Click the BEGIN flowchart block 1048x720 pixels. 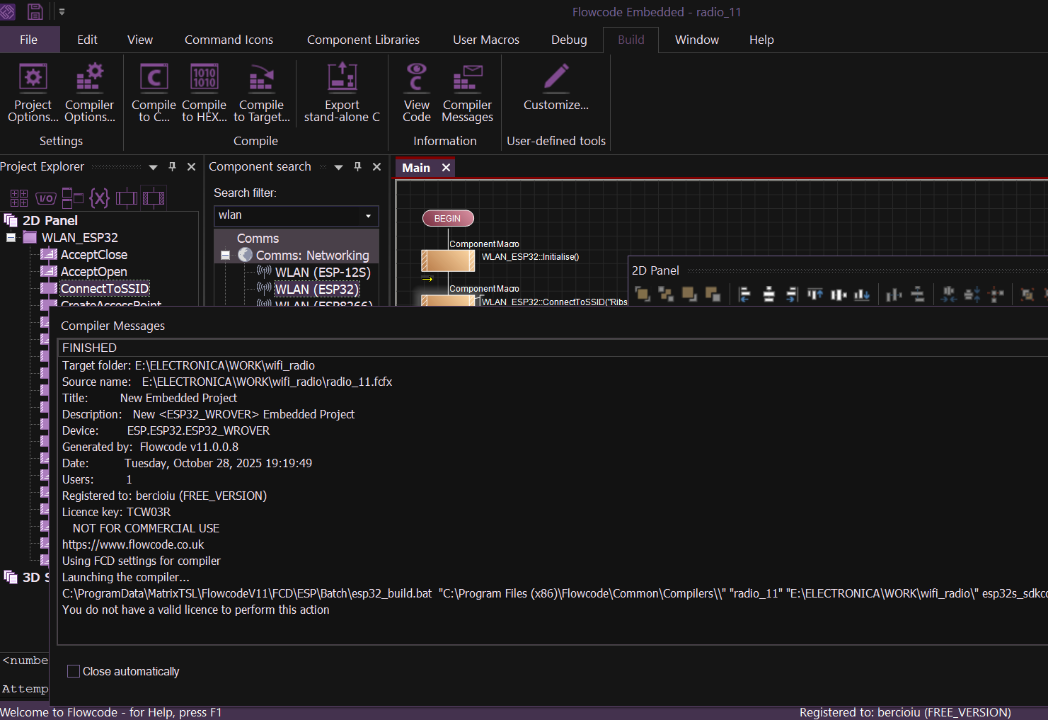pos(447,218)
